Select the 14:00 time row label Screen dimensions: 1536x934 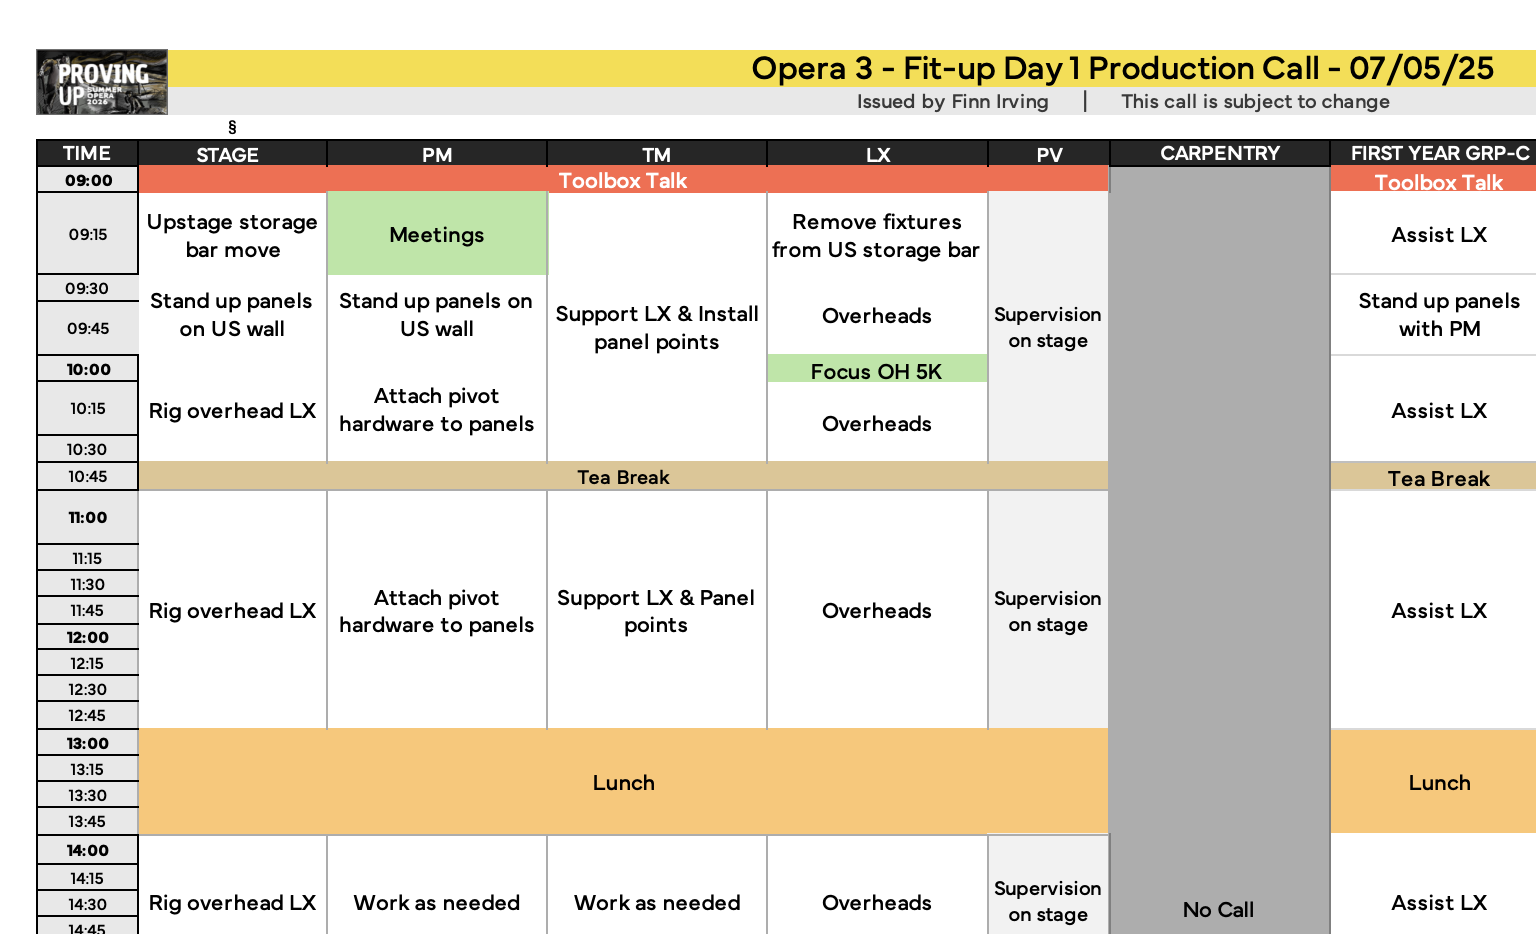tap(88, 850)
